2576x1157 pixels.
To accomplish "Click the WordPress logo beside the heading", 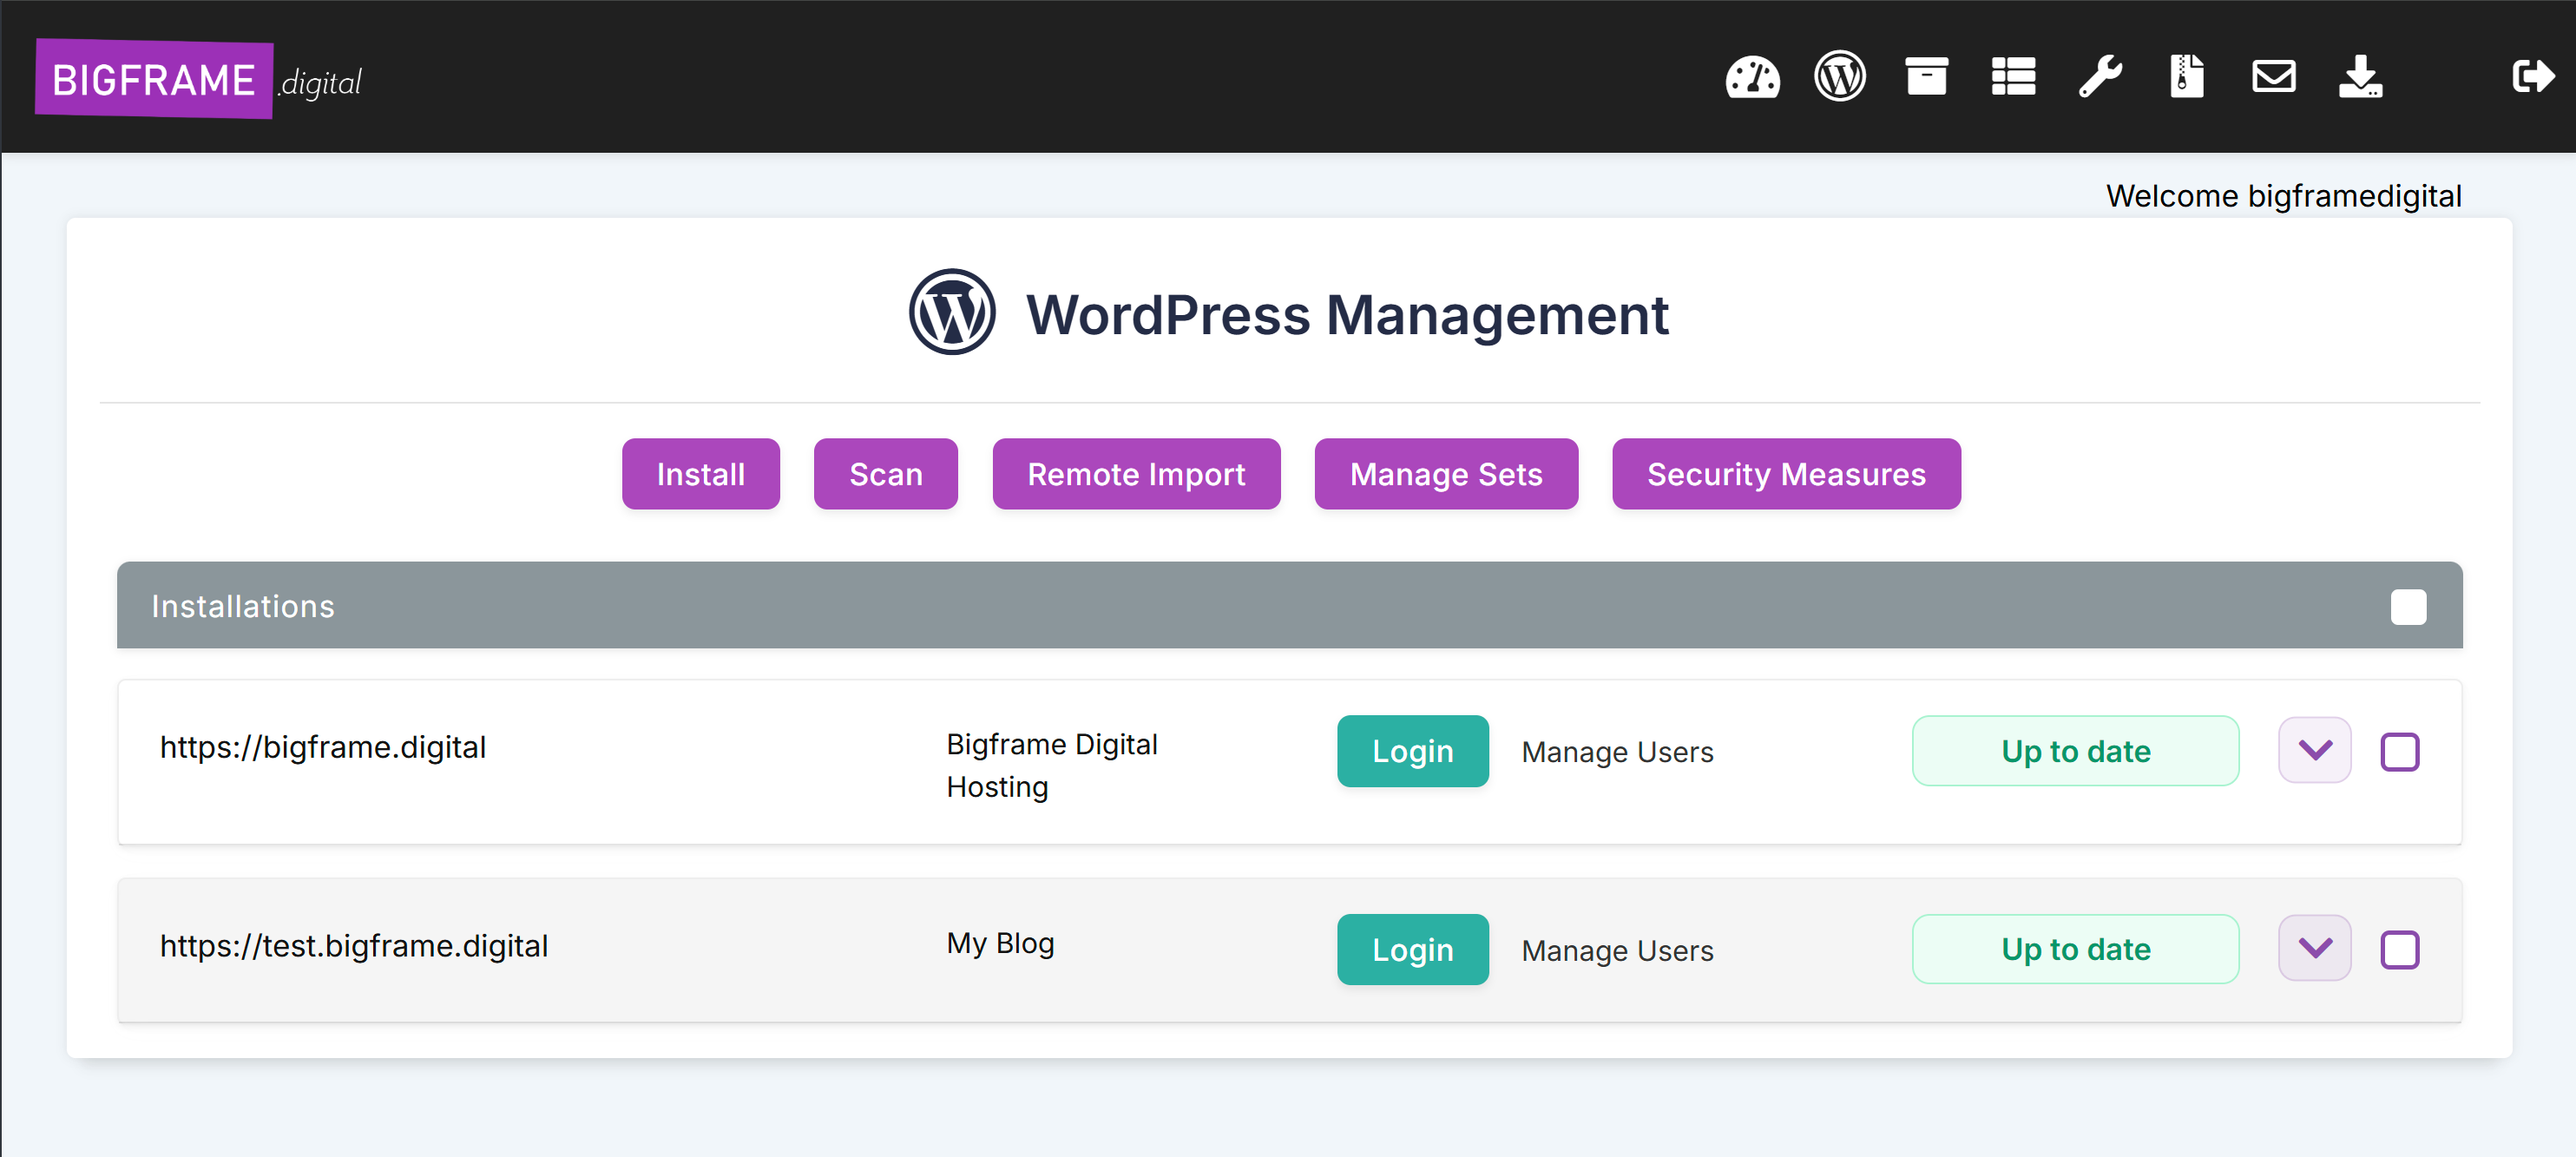I will click(x=951, y=312).
